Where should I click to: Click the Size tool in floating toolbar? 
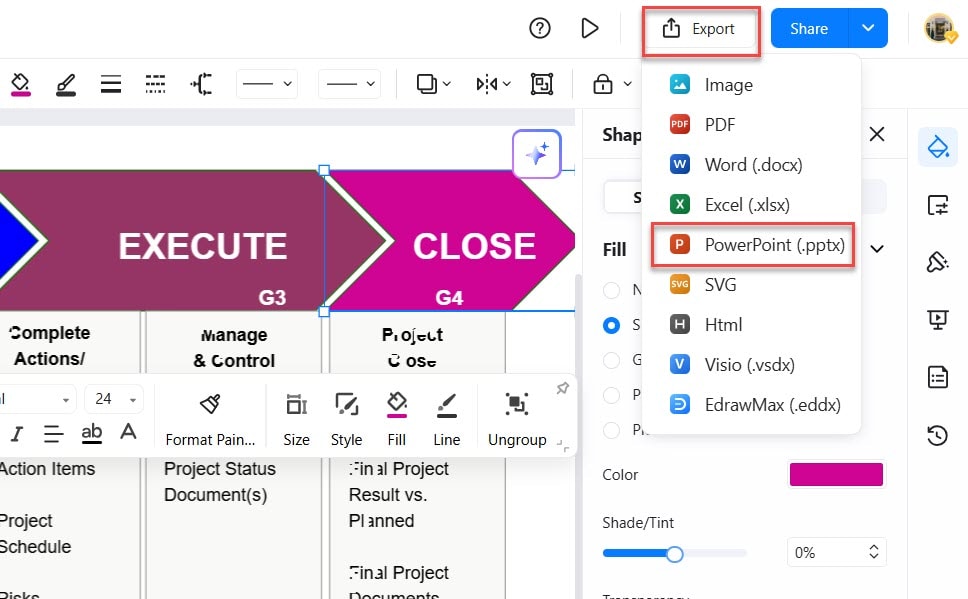pyautogui.click(x=296, y=420)
